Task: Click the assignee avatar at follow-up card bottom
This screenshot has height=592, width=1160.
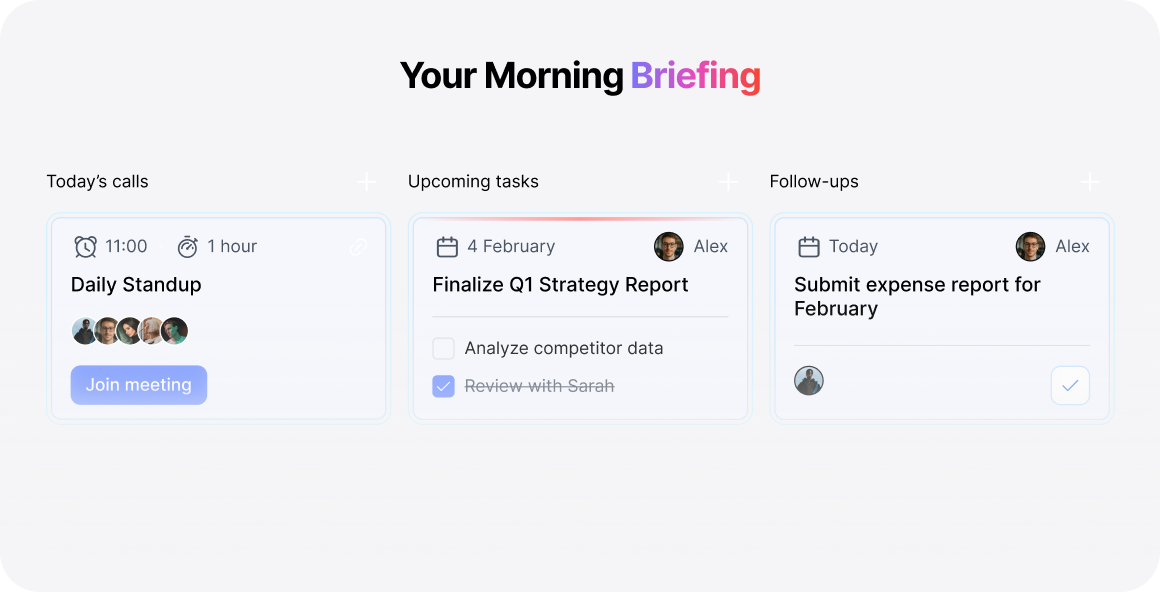Action: coord(809,381)
